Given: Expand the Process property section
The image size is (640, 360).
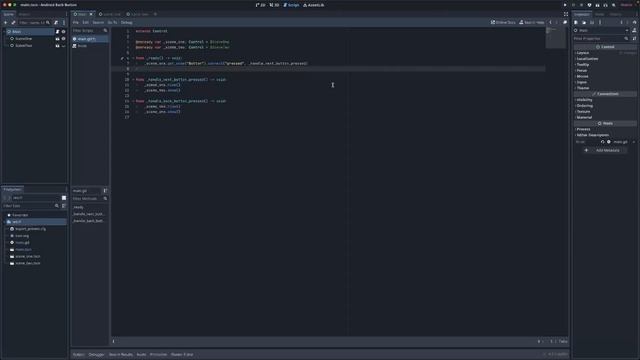Looking at the screenshot, I should pyautogui.click(x=583, y=129).
